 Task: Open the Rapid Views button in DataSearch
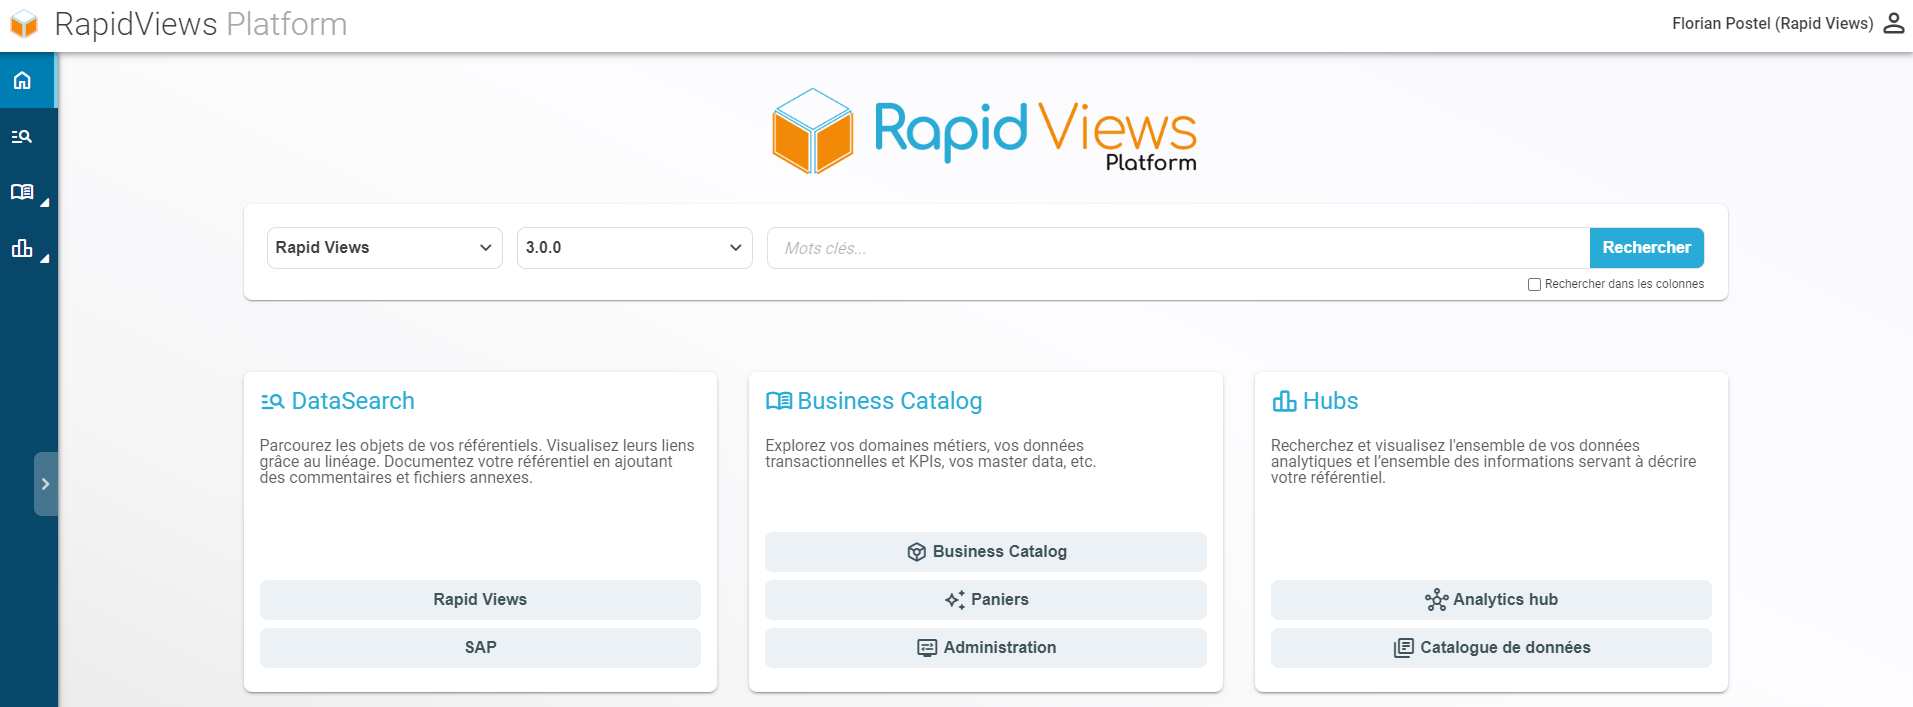point(480,600)
